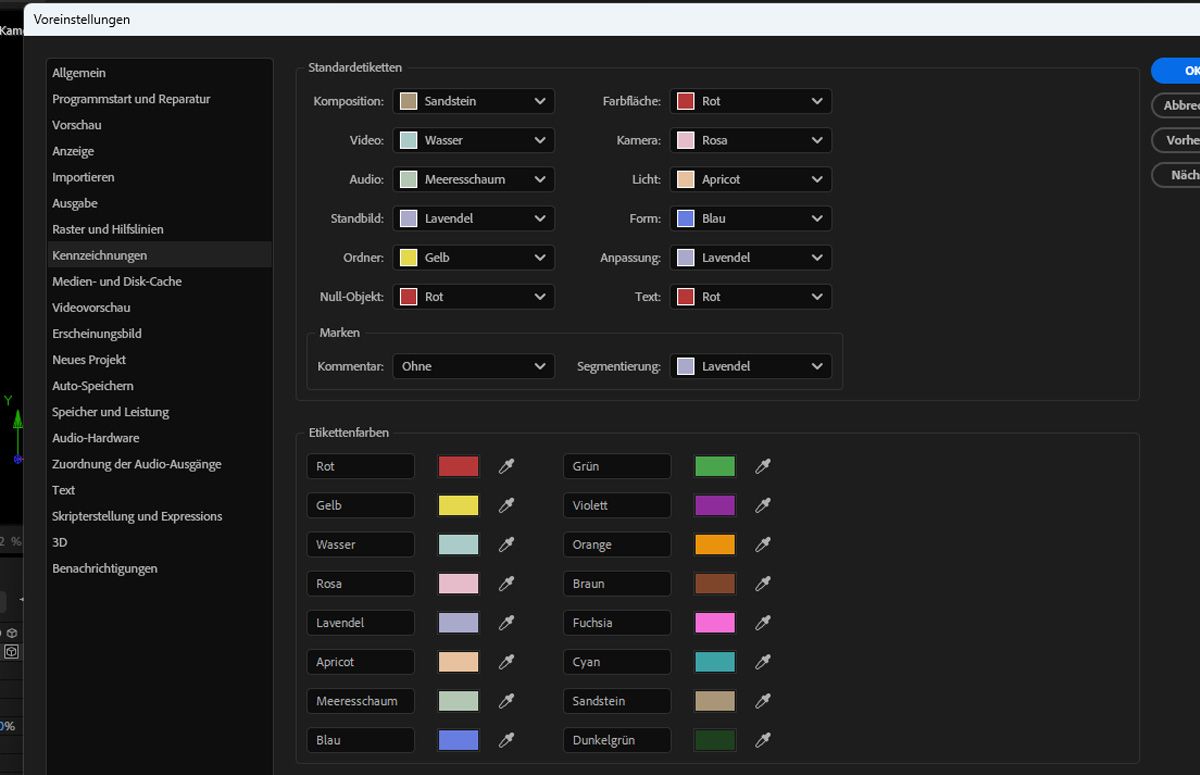Open Skripterstellung und Expressions settings
This screenshot has height=775, width=1200.
(x=160, y=516)
